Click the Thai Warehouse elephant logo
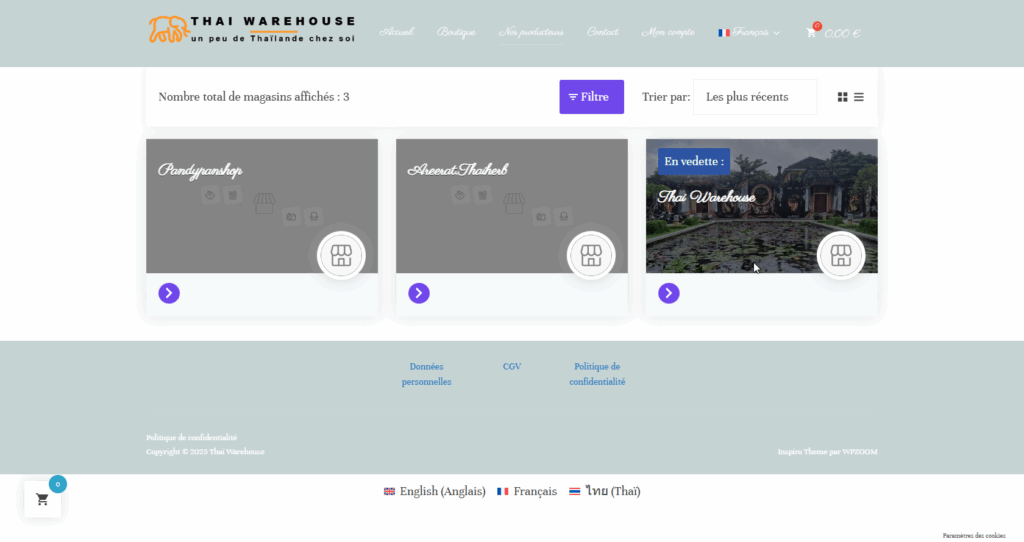 [x=169, y=29]
